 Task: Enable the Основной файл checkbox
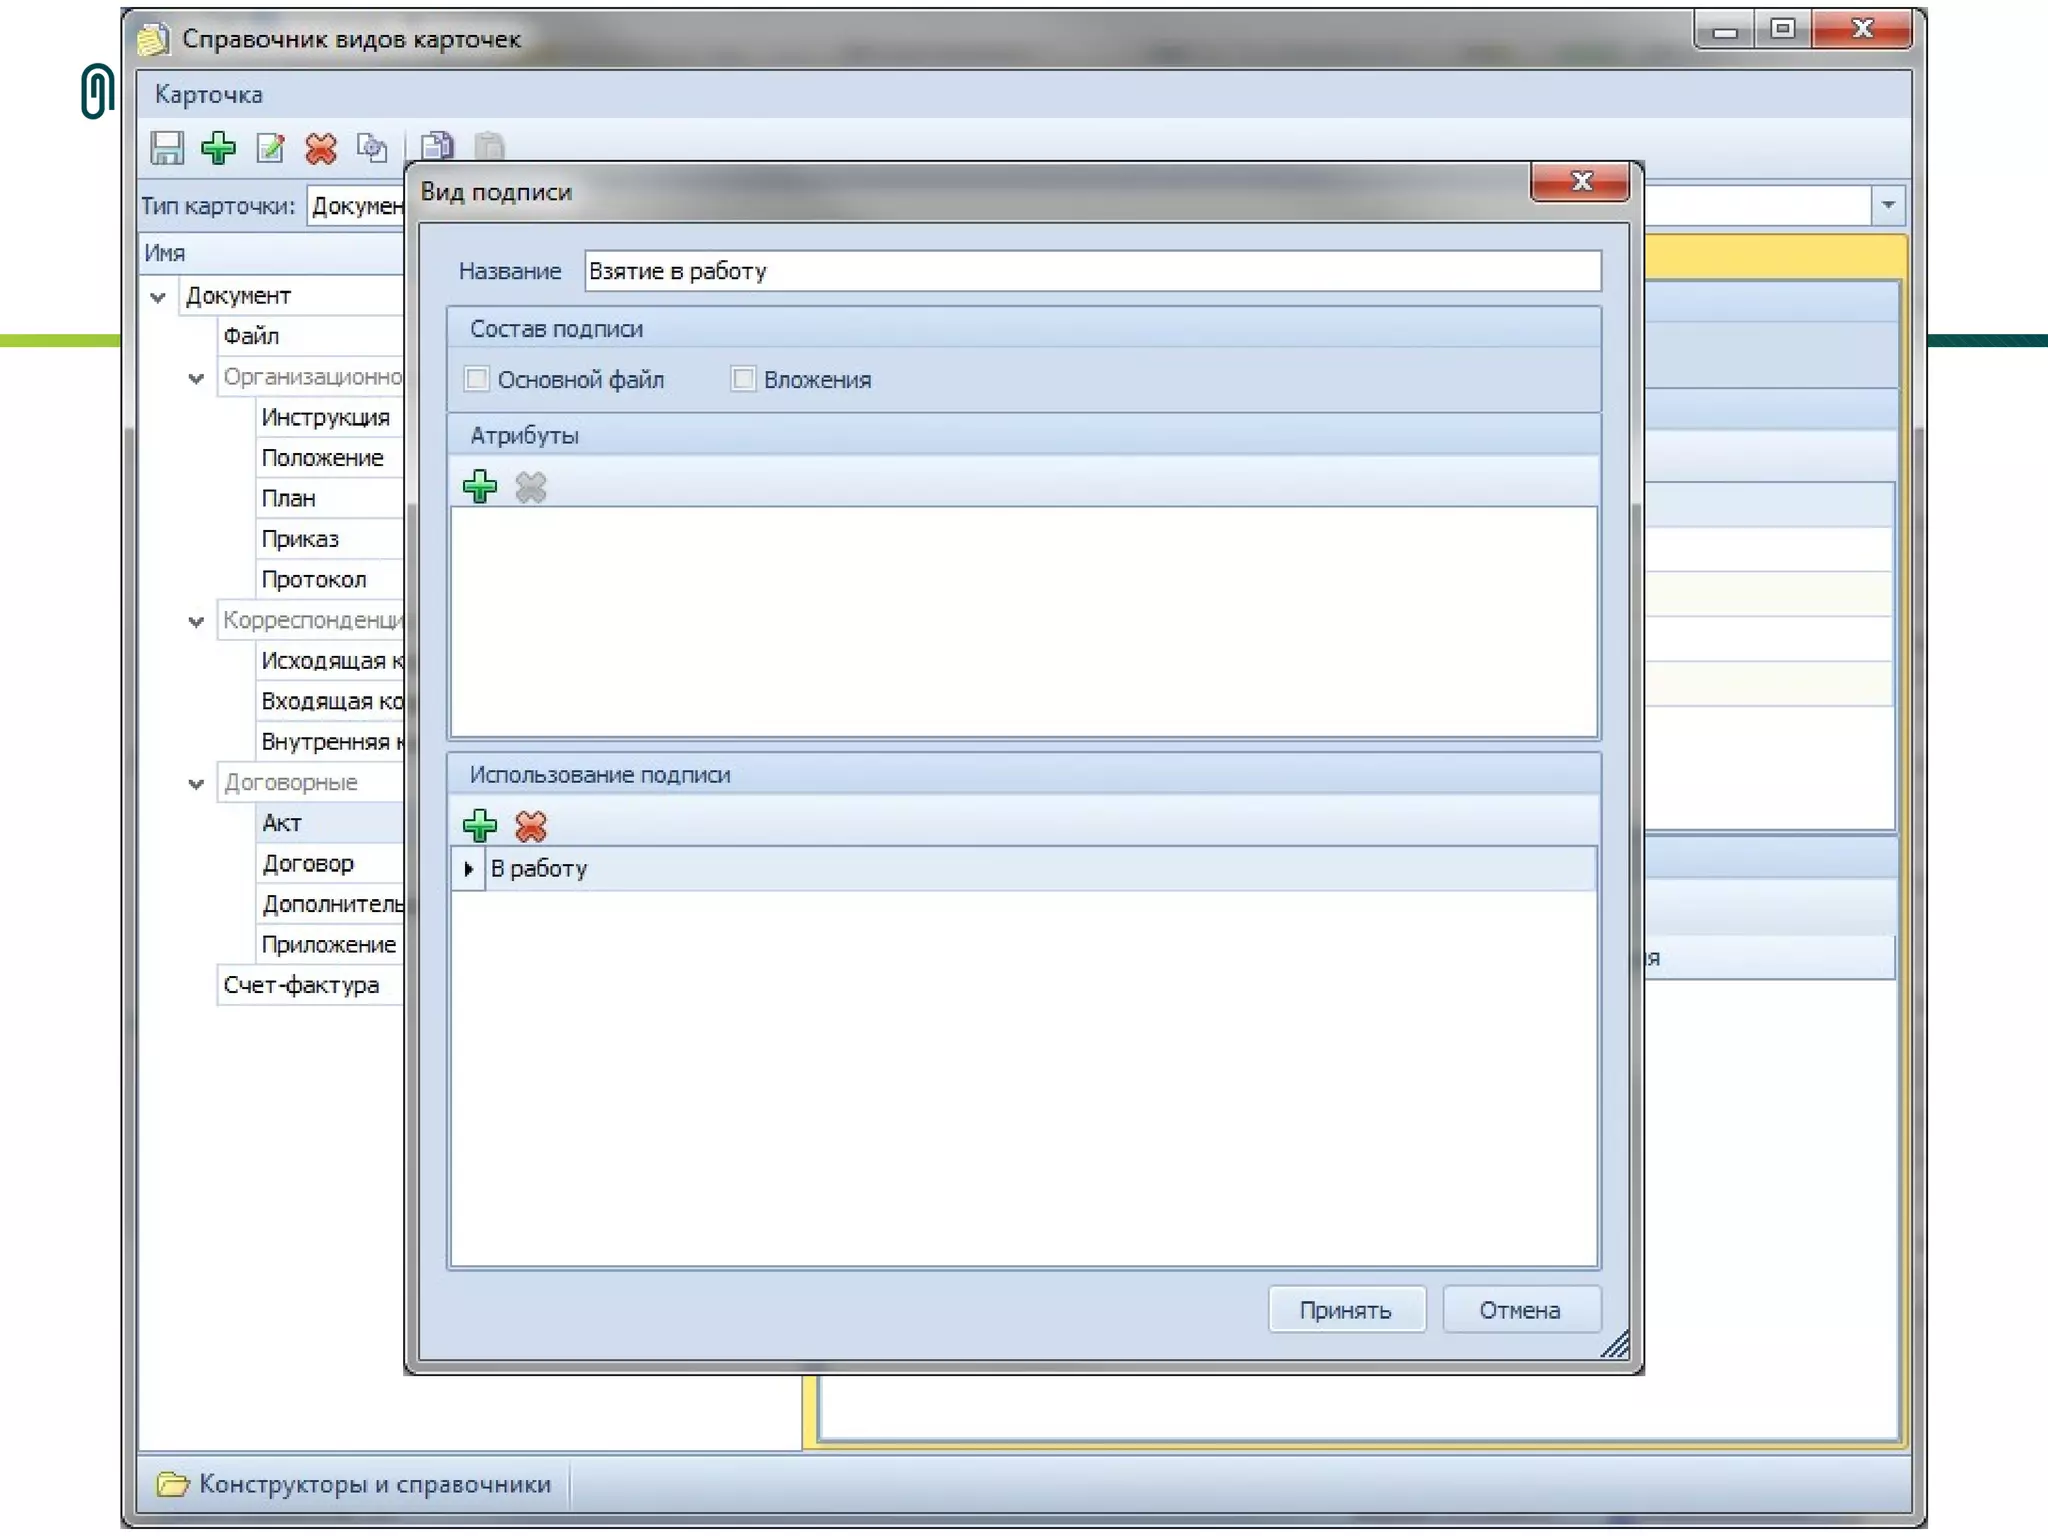(477, 379)
